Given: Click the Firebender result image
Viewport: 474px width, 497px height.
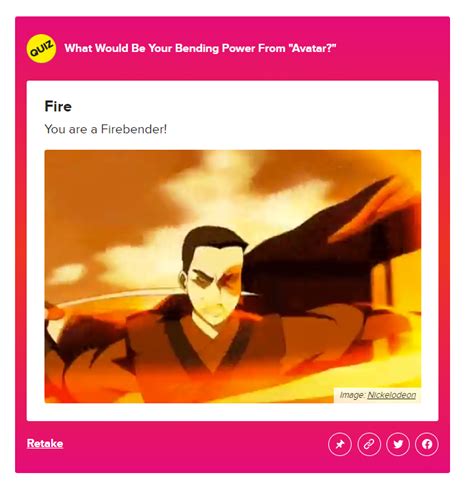Looking at the screenshot, I should pyautogui.click(x=233, y=276).
